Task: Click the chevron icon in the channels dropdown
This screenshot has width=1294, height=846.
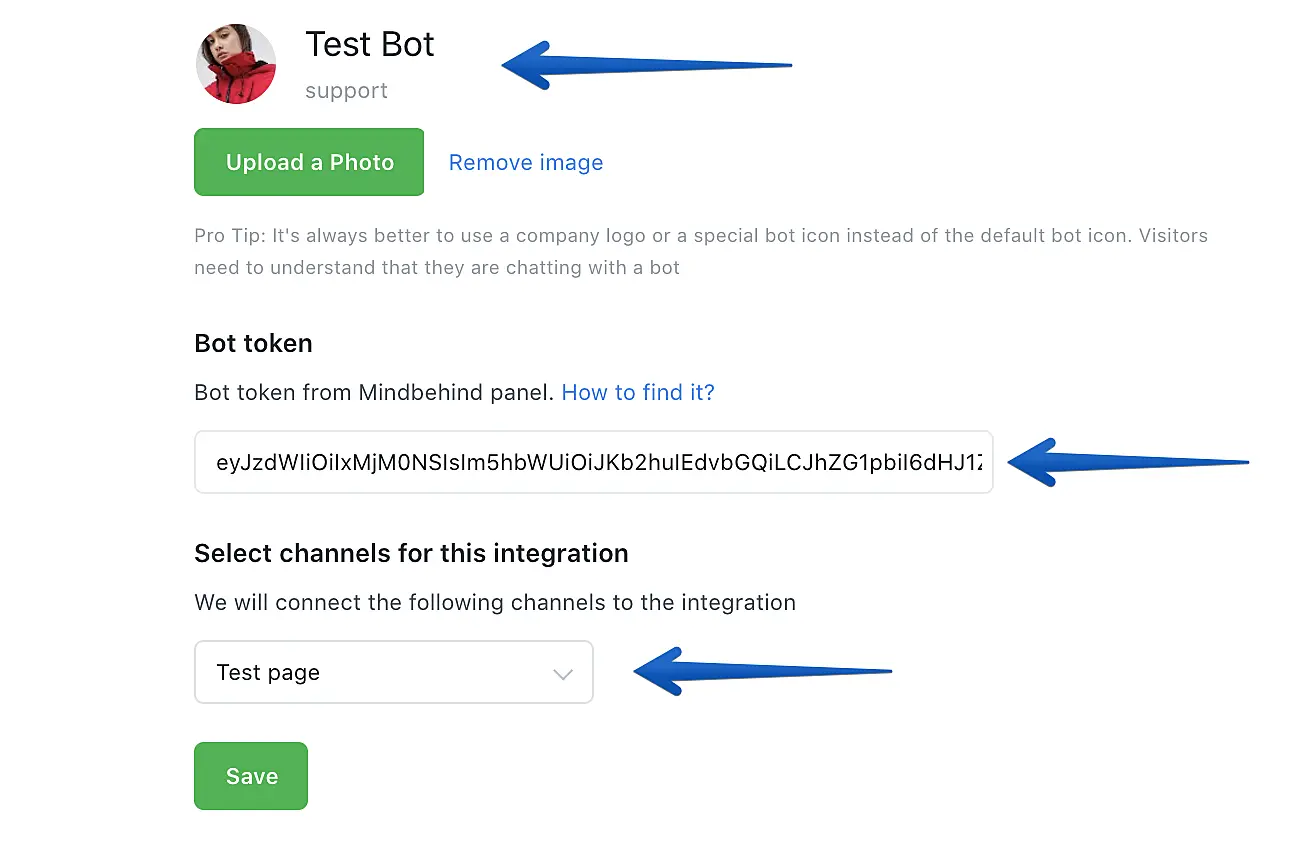Action: [x=563, y=674]
